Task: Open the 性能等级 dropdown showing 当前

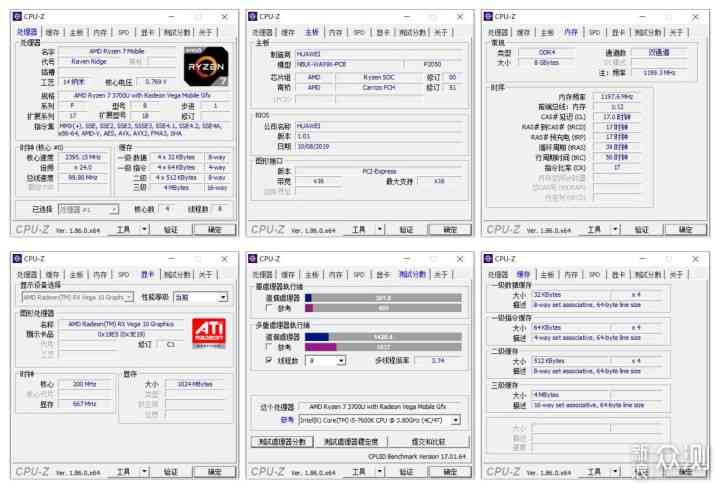Action: click(201, 297)
